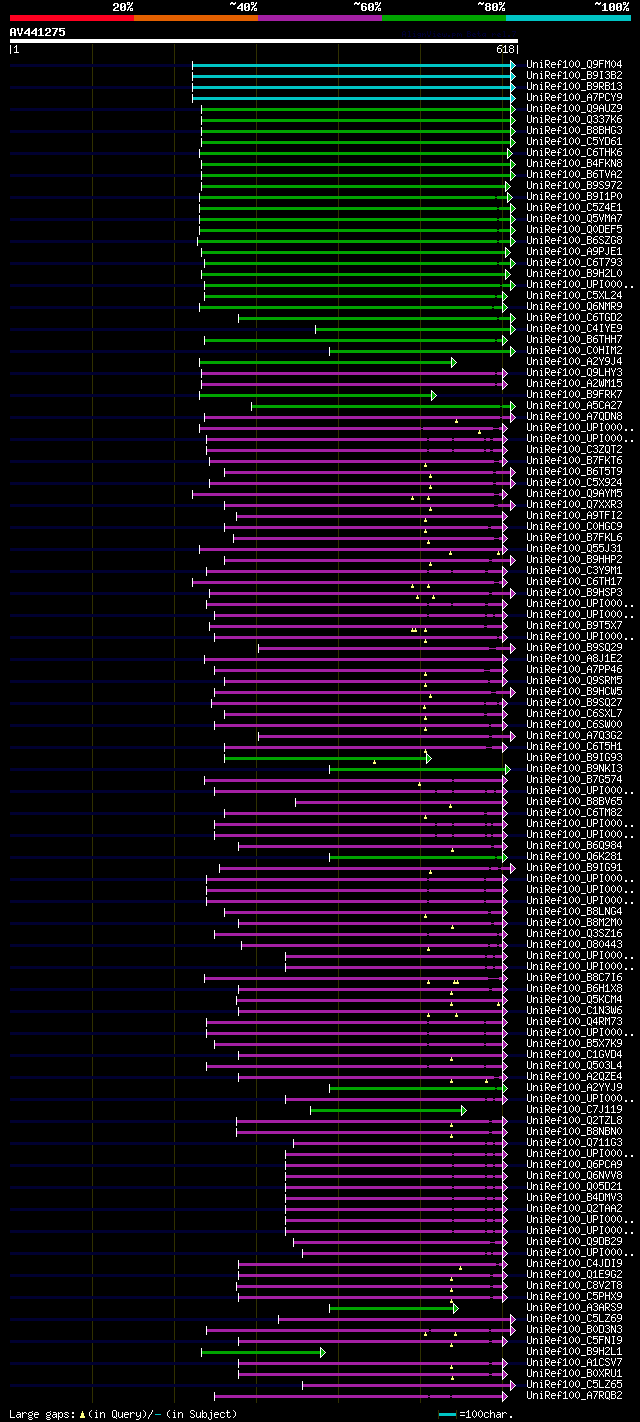The height and width of the screenshot is (1422, 640).
Task: Select hit label UniRef100_C3ZQT2
Action: [x=574, y=449]
